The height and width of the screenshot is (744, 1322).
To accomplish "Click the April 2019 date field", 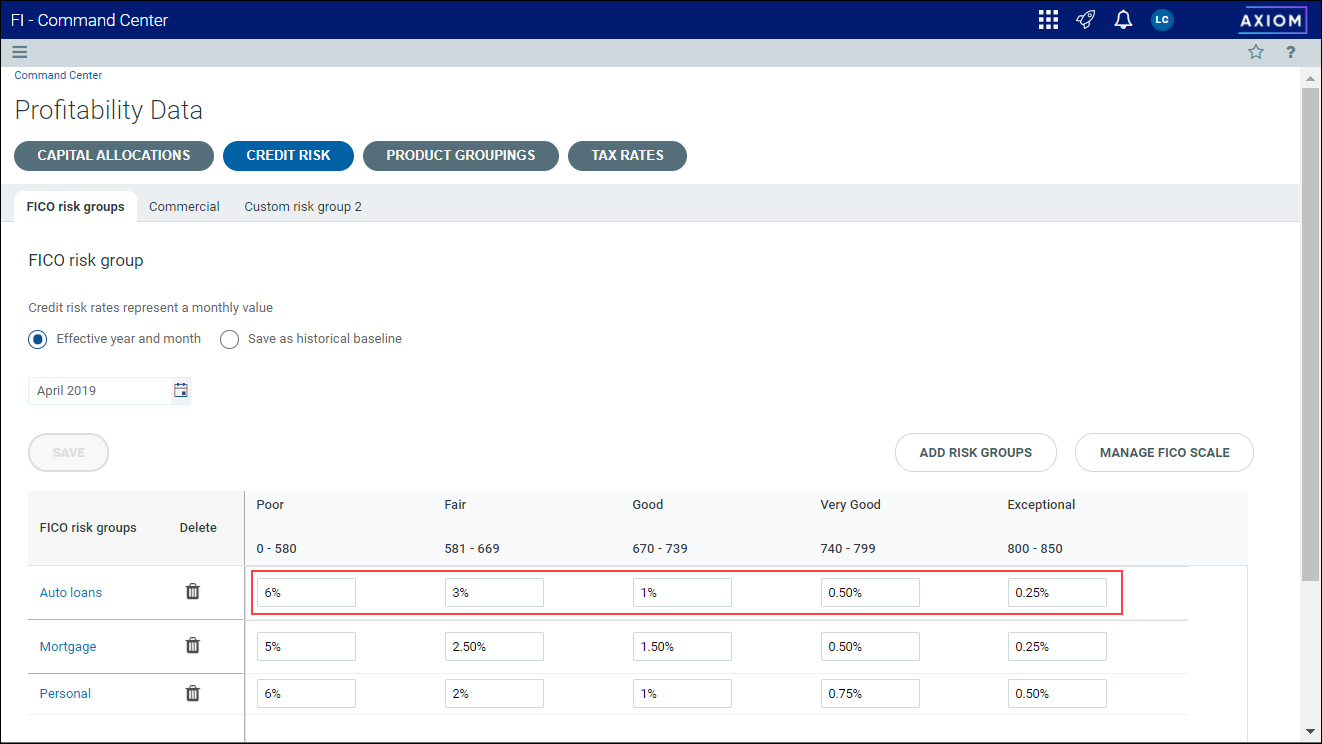I will (100, 390).
